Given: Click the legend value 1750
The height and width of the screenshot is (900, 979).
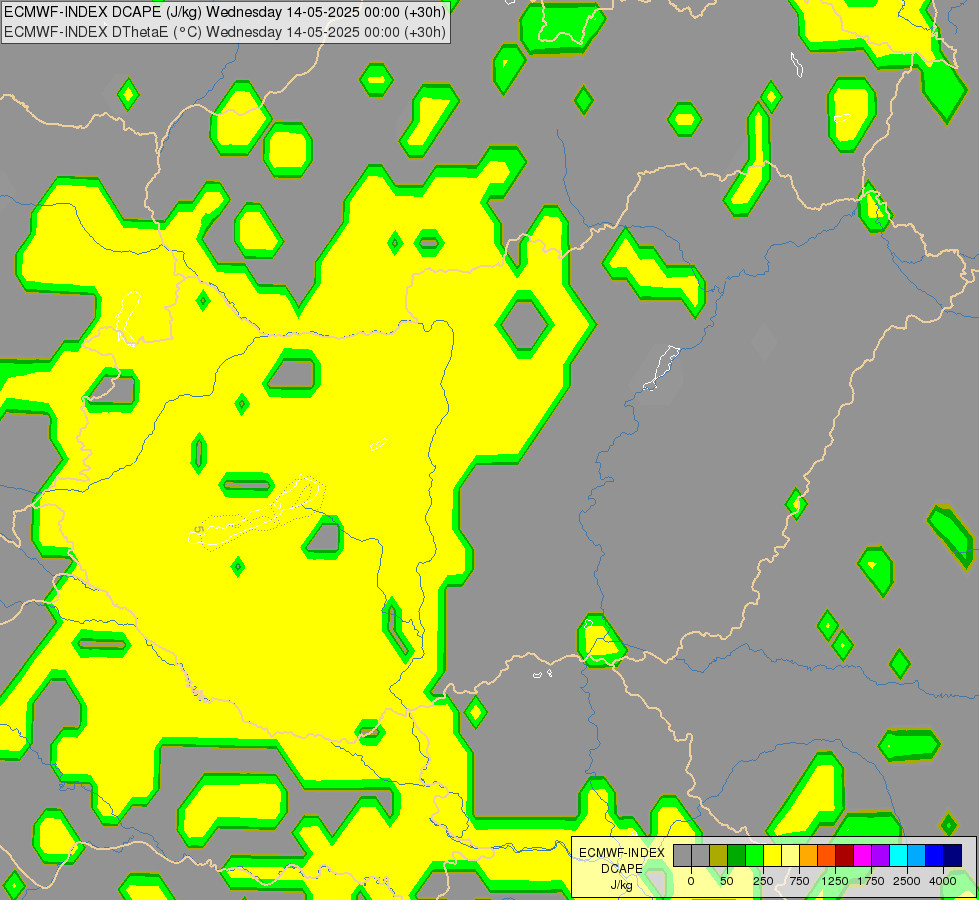Looking at the screenshot, I should tap(871, 881).
